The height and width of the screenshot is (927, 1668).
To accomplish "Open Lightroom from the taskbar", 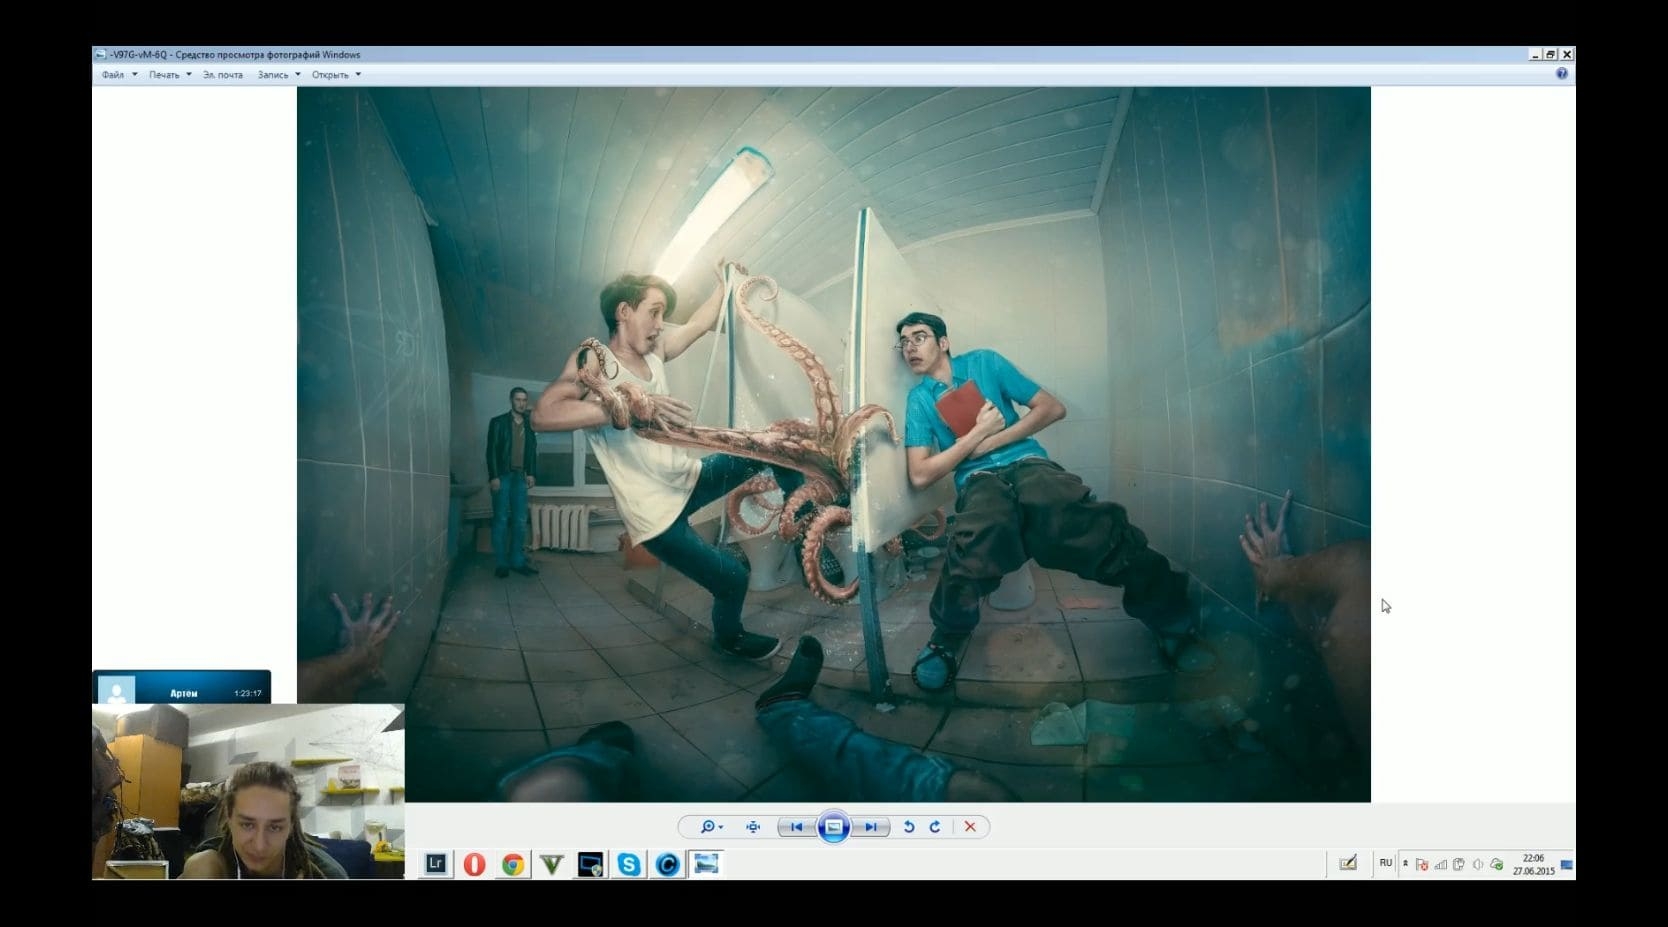I will pos(435,864).
